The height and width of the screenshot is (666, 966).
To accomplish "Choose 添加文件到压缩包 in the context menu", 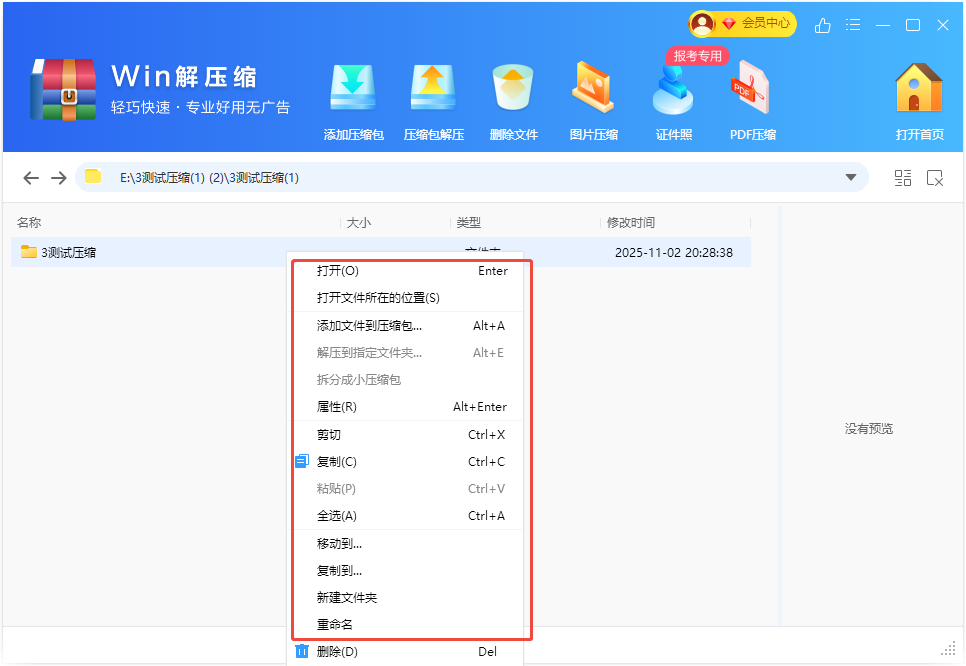I will point(369,325).
